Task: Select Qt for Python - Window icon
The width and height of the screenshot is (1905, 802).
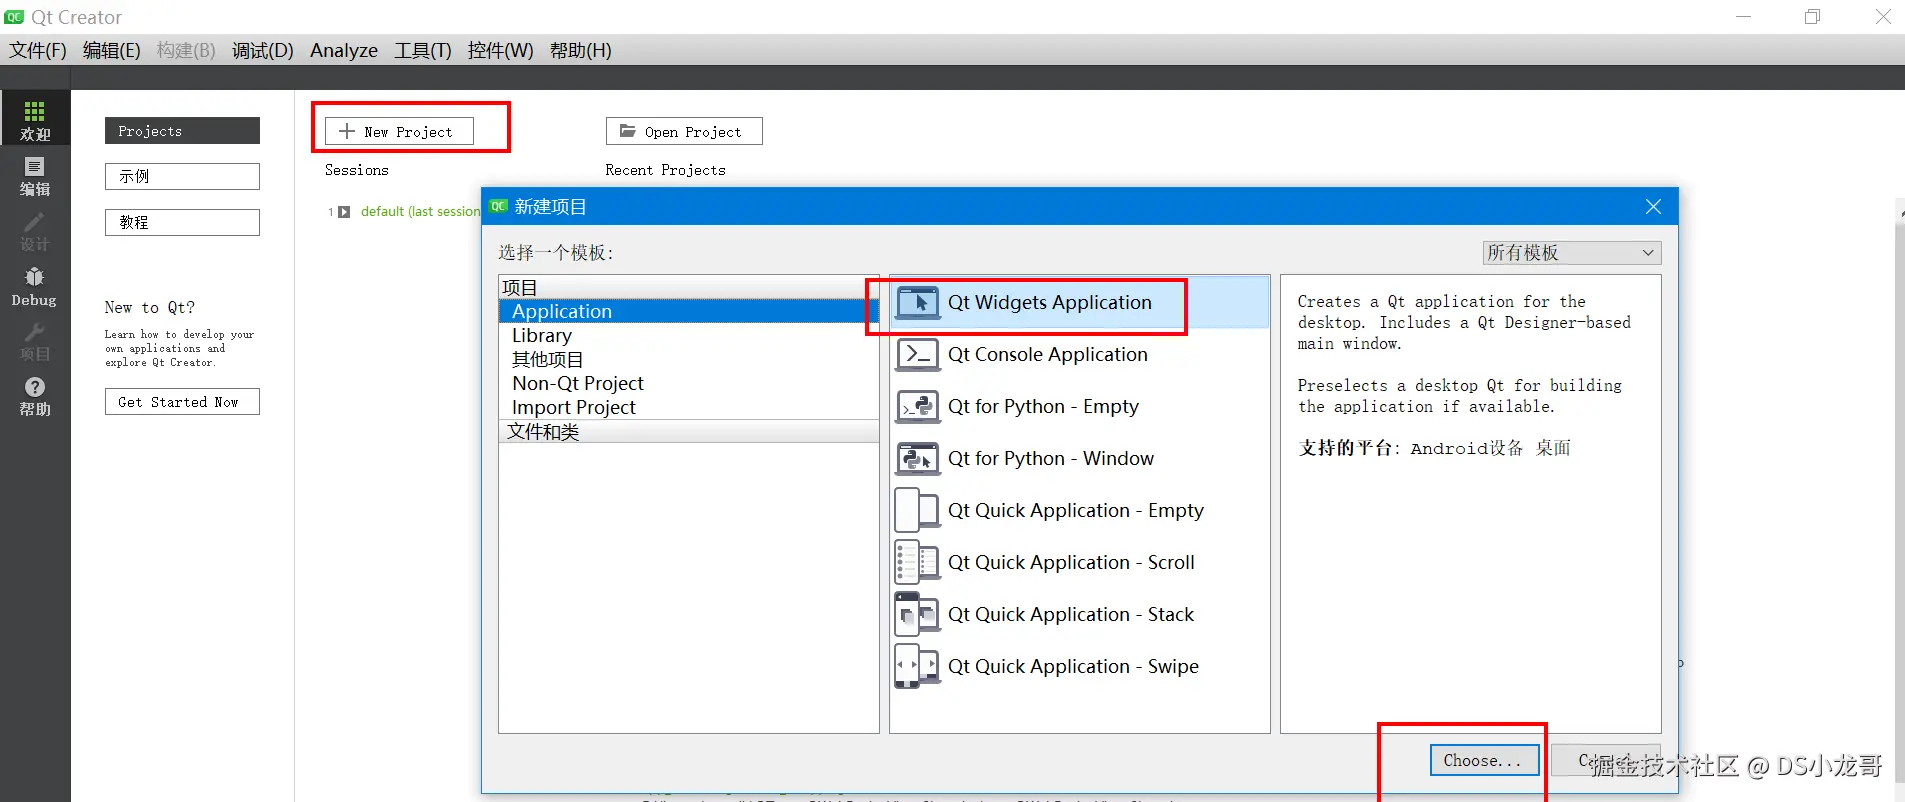Action: click(x=917, y=458)
